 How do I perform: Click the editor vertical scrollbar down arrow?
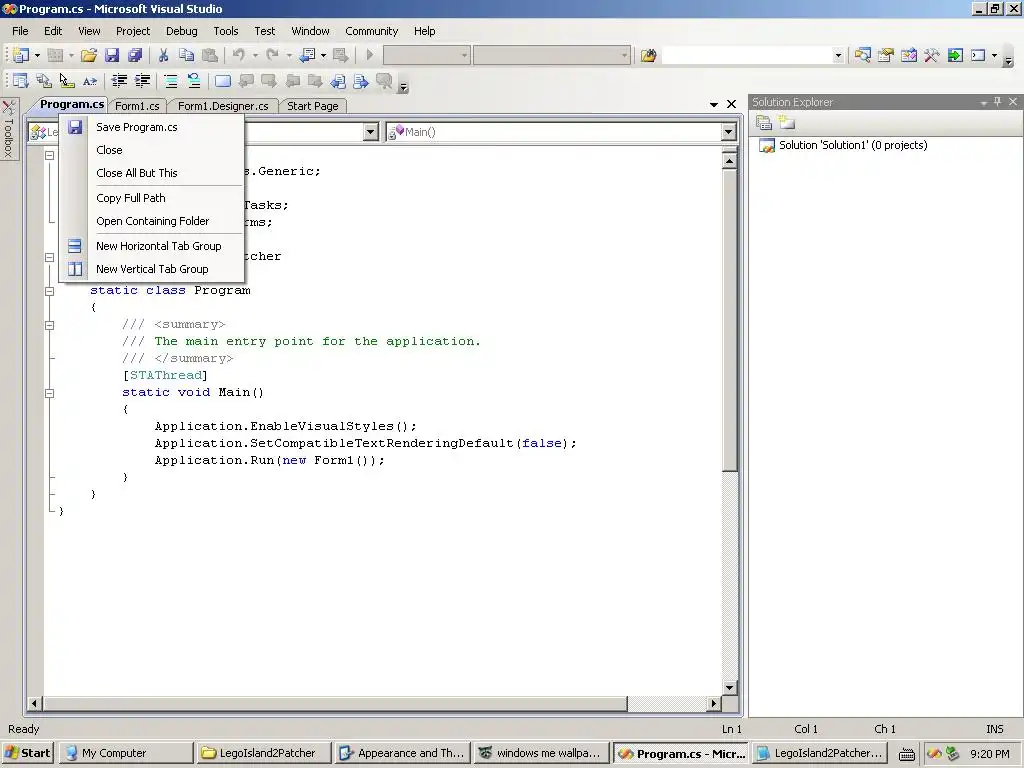pos(729,688)
